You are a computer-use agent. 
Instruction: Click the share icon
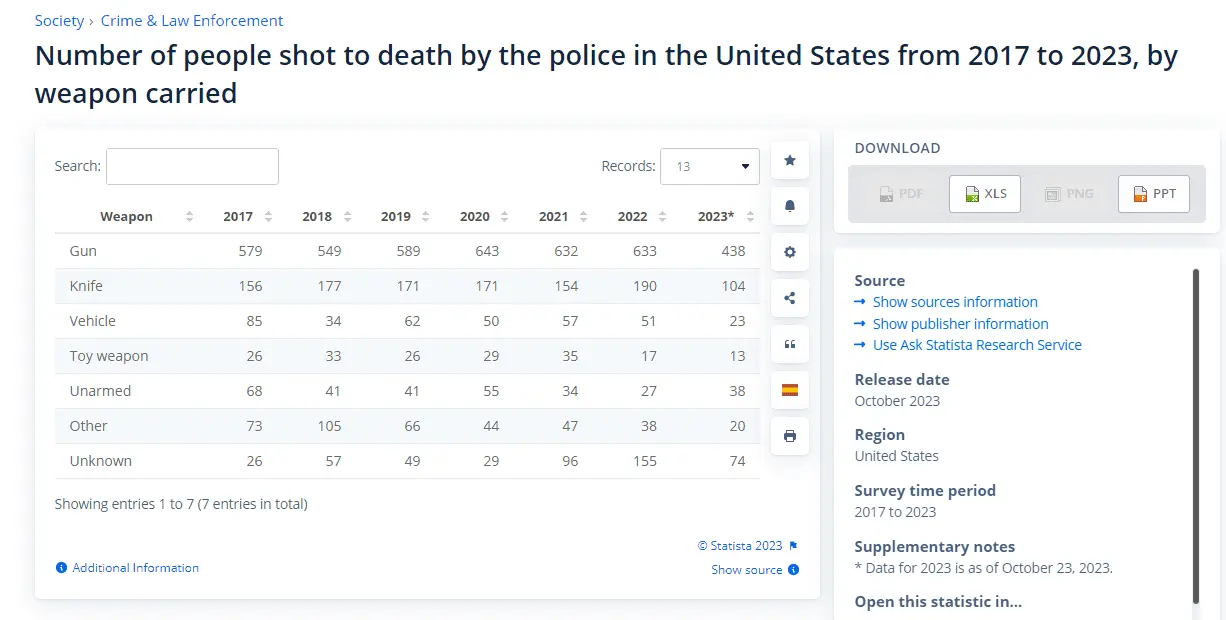pyautogui.click(x=790, y=298)
